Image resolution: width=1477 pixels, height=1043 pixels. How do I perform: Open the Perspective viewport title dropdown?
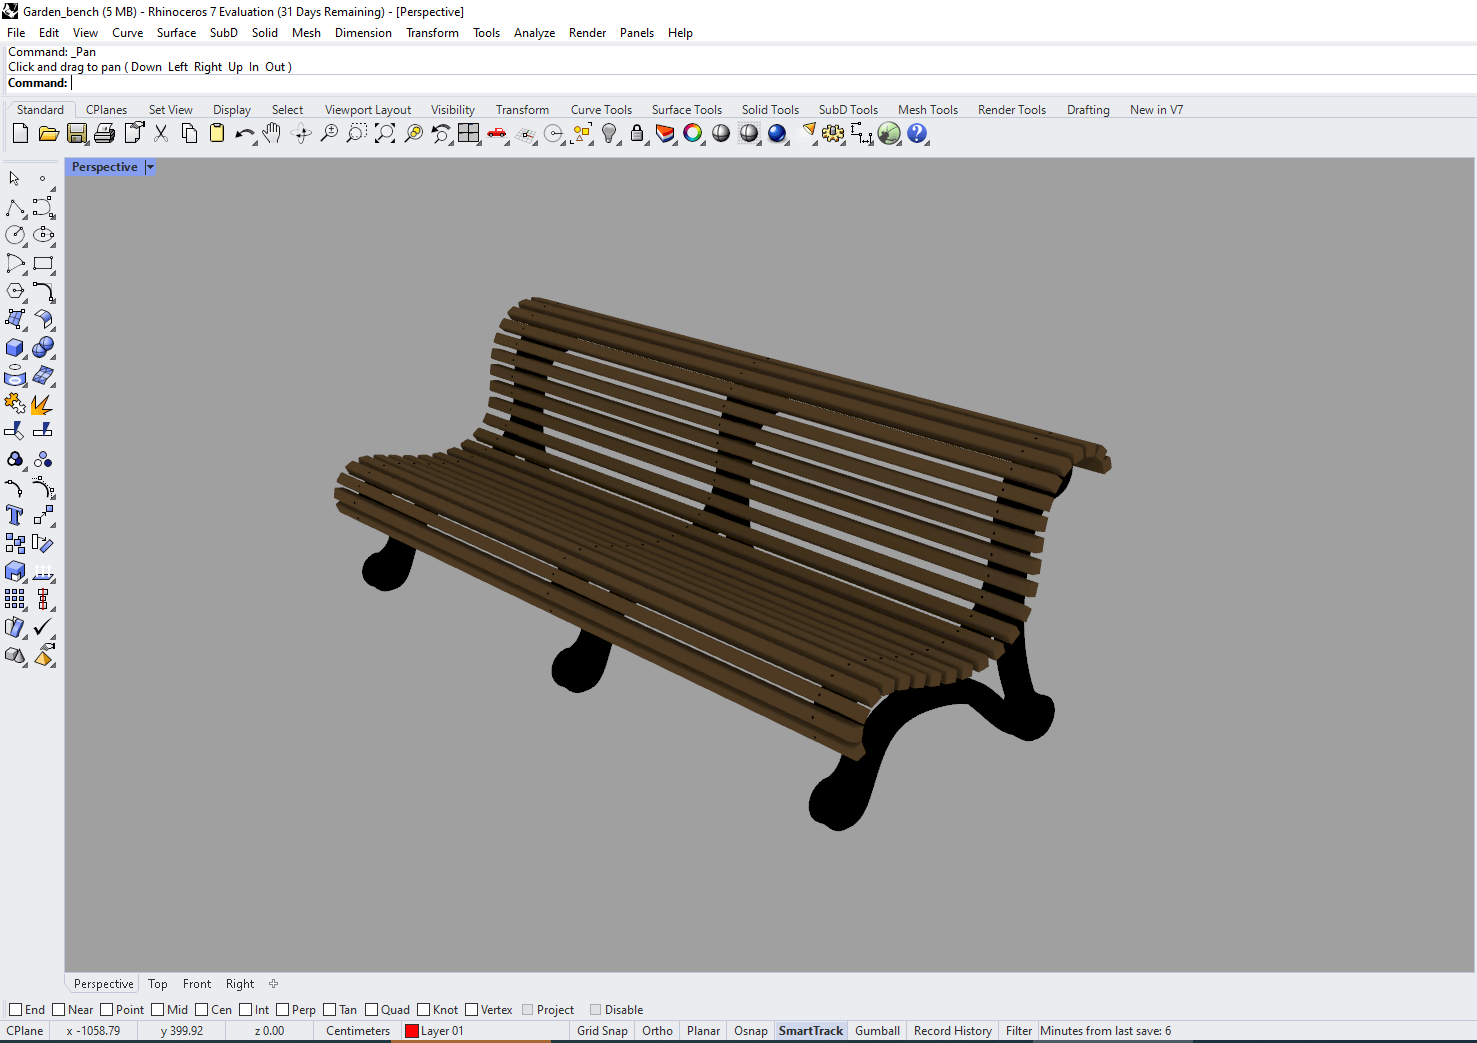(150, 167)
